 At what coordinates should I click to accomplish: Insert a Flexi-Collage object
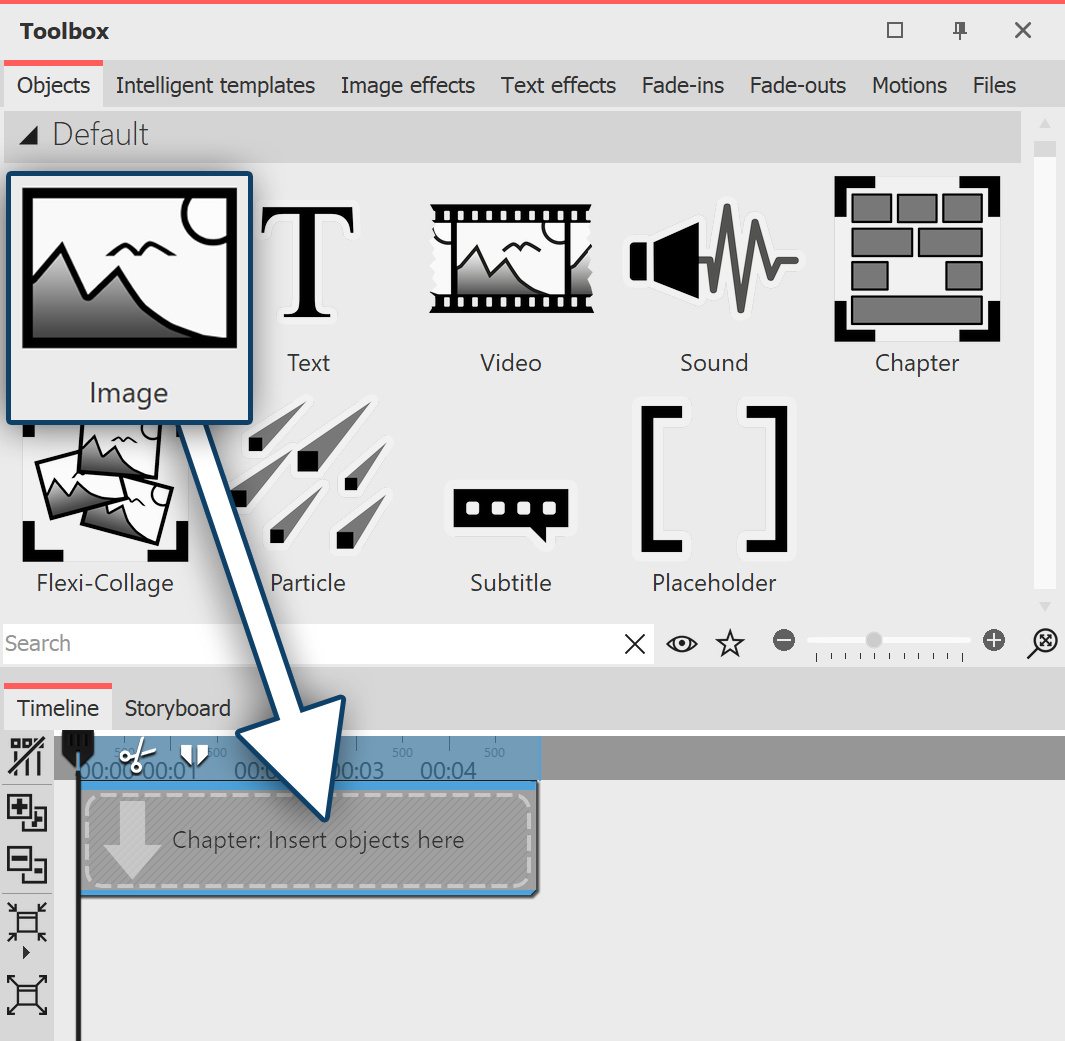105,490
